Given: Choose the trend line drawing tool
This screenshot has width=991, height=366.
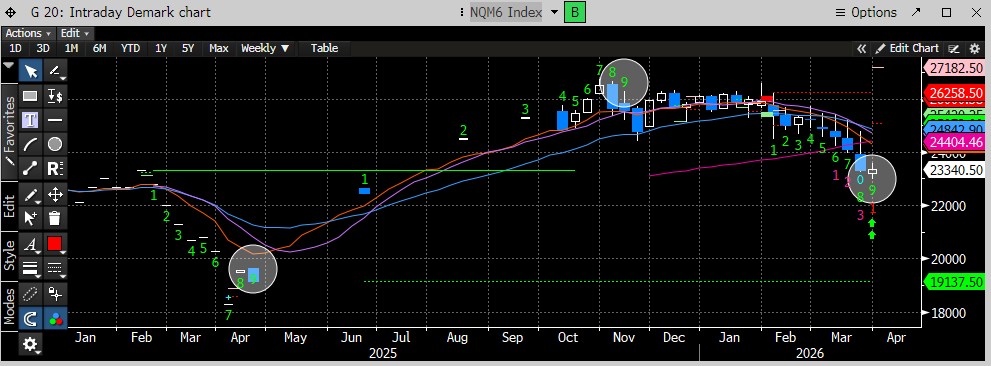Looking at the screenshot, I should click(56, 70).
